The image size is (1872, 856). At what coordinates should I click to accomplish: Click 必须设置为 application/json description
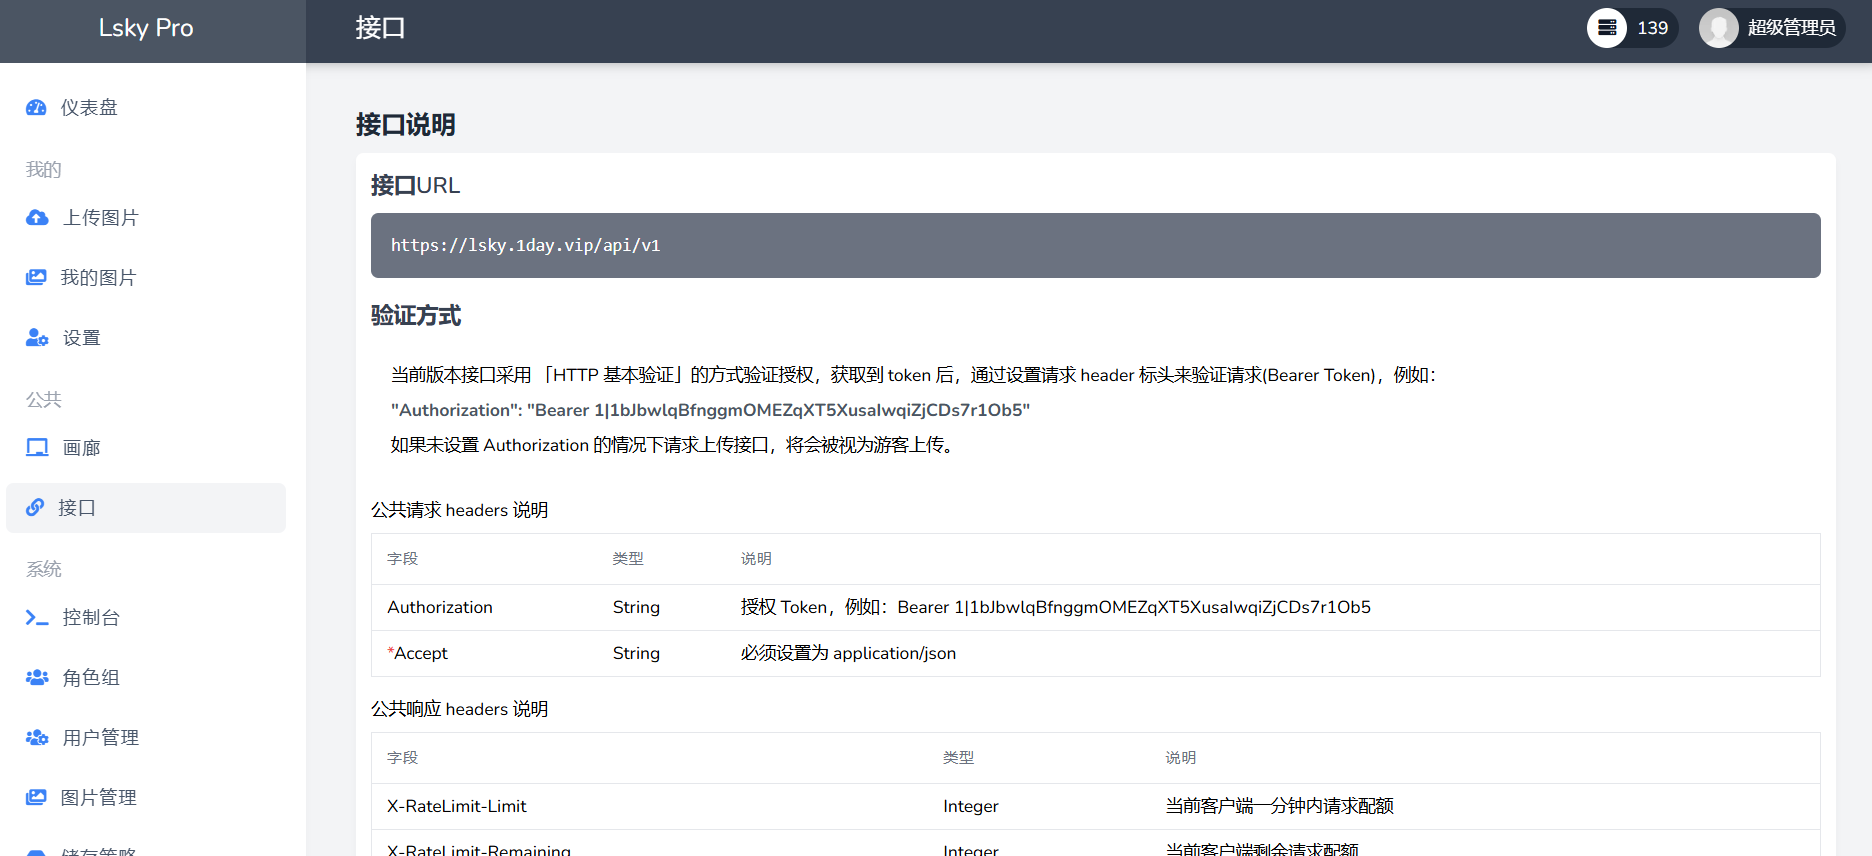(848, 654)
